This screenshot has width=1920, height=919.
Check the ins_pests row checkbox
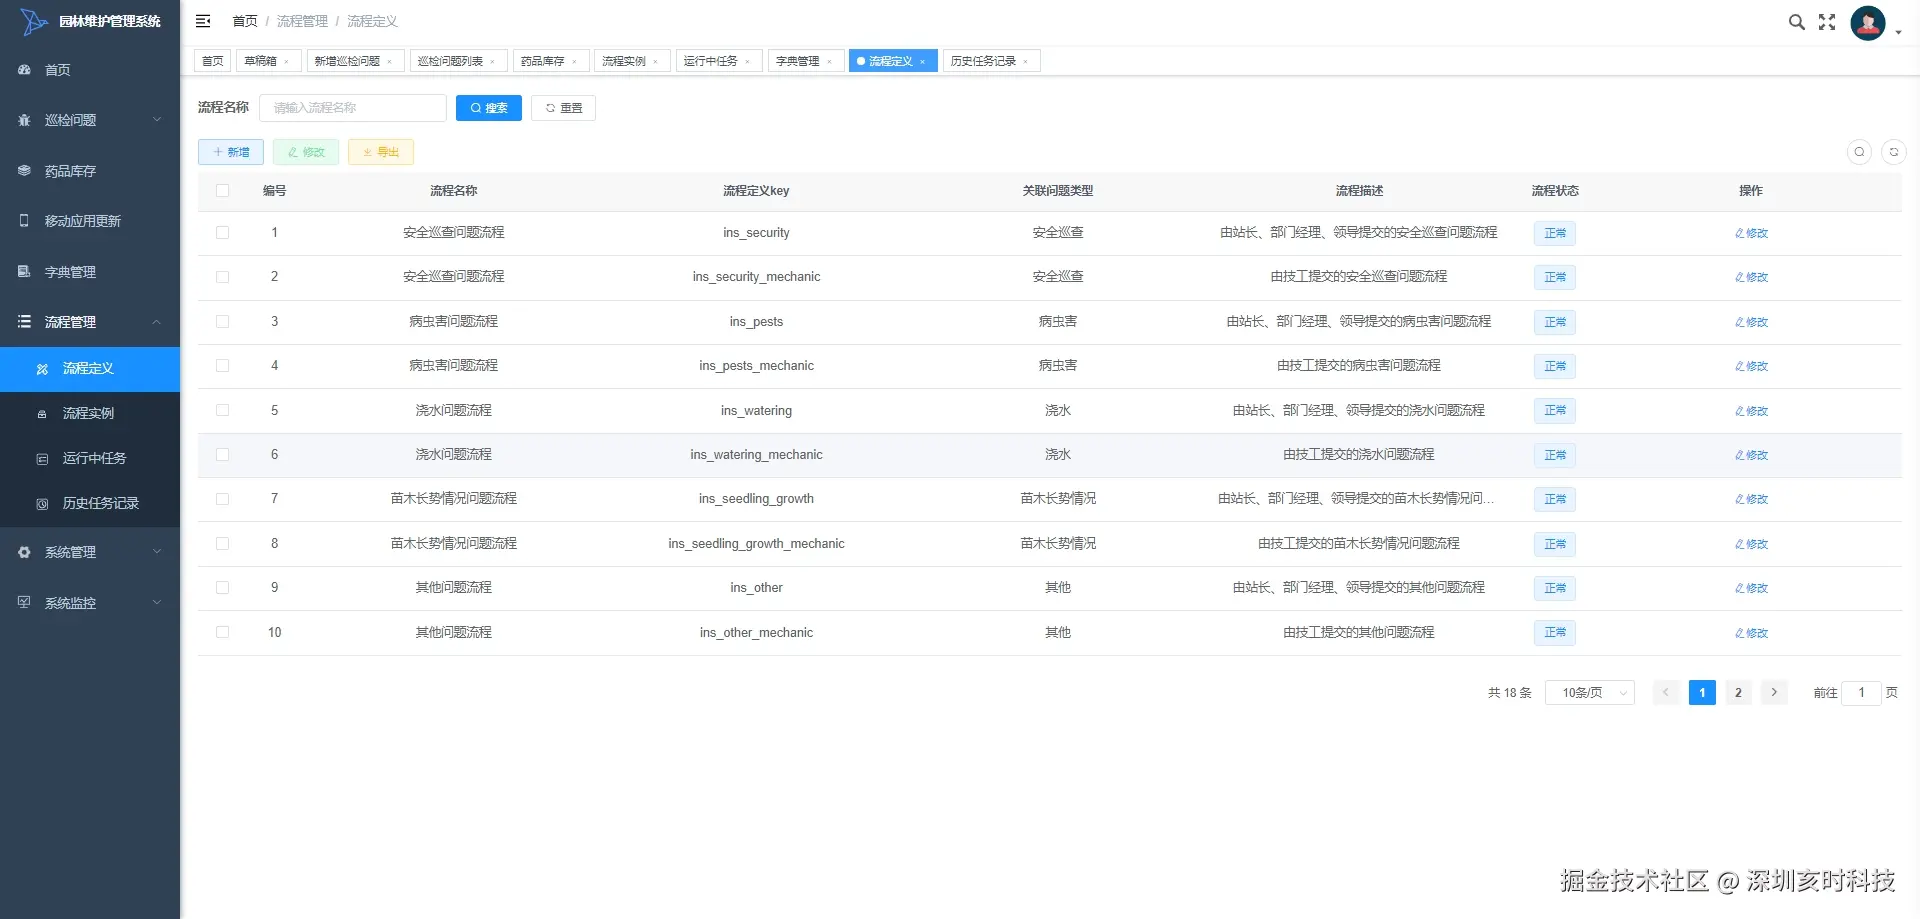(x=222, y=322)
